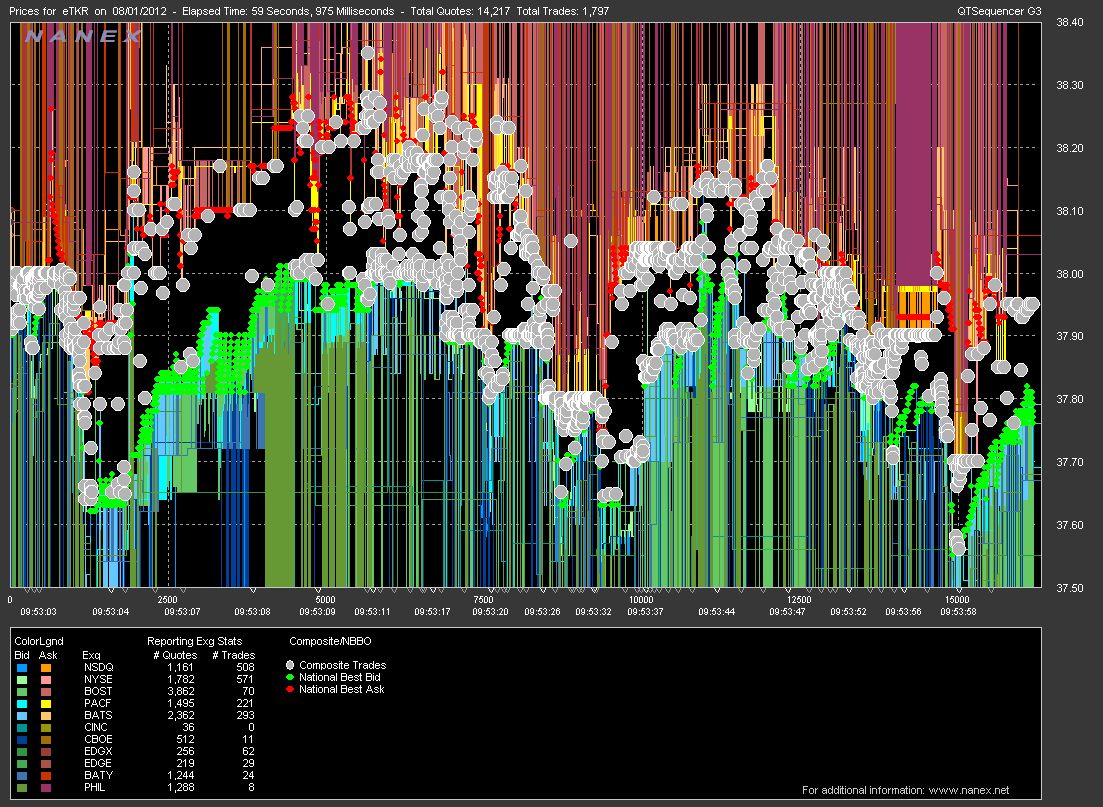Select the BATY ask color swatch
Image resolution: width=1103 pixels, height=807 pixels.
coord(46,775)
